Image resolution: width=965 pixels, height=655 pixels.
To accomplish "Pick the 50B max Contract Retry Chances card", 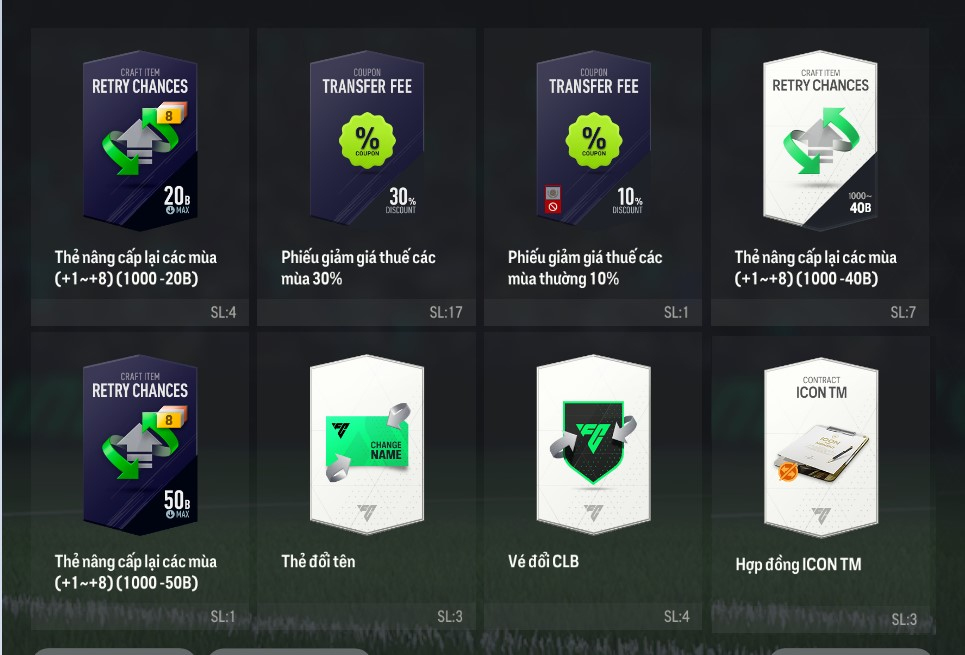I will pos(140,444).
